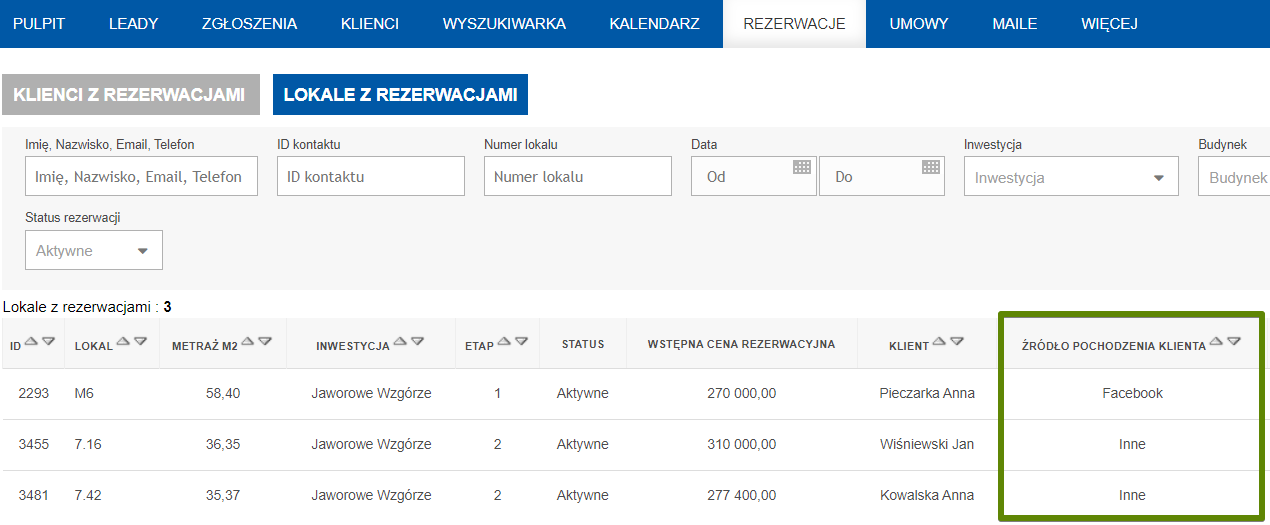Click metraż value 36,35
Image resolution: width=1270 pixels, height=525 pixels.
(223, 444)
